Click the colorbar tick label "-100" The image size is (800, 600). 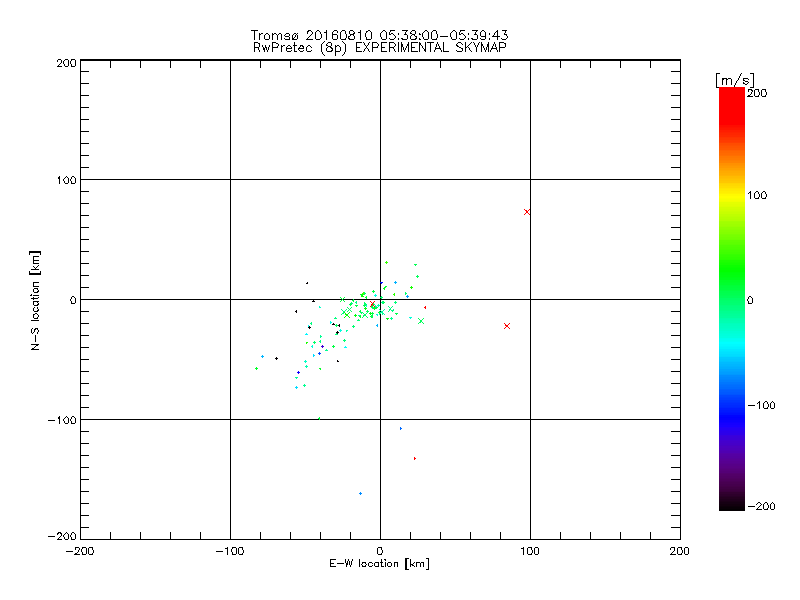[x=761, y=406]
